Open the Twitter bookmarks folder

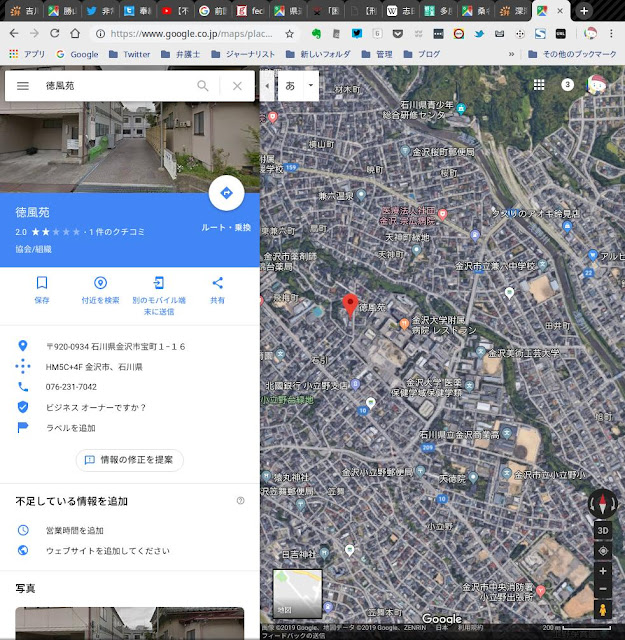pos(129,54)
